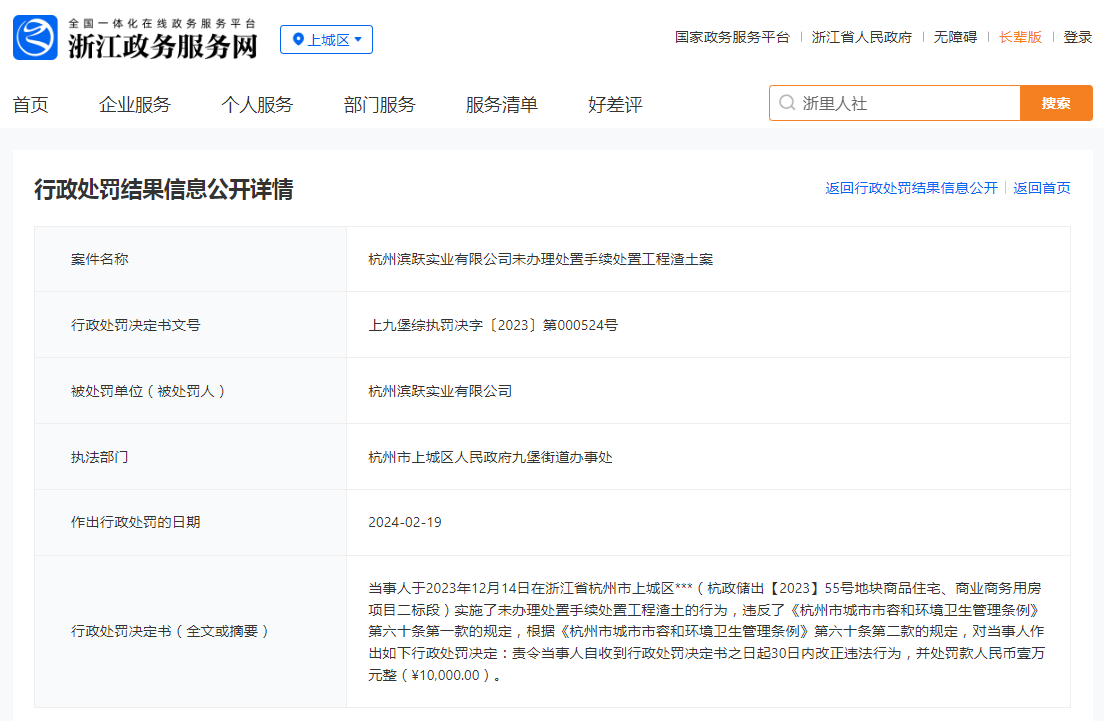Click the 执法部门 label cell
1104x721 pixels.
point(190,457)
